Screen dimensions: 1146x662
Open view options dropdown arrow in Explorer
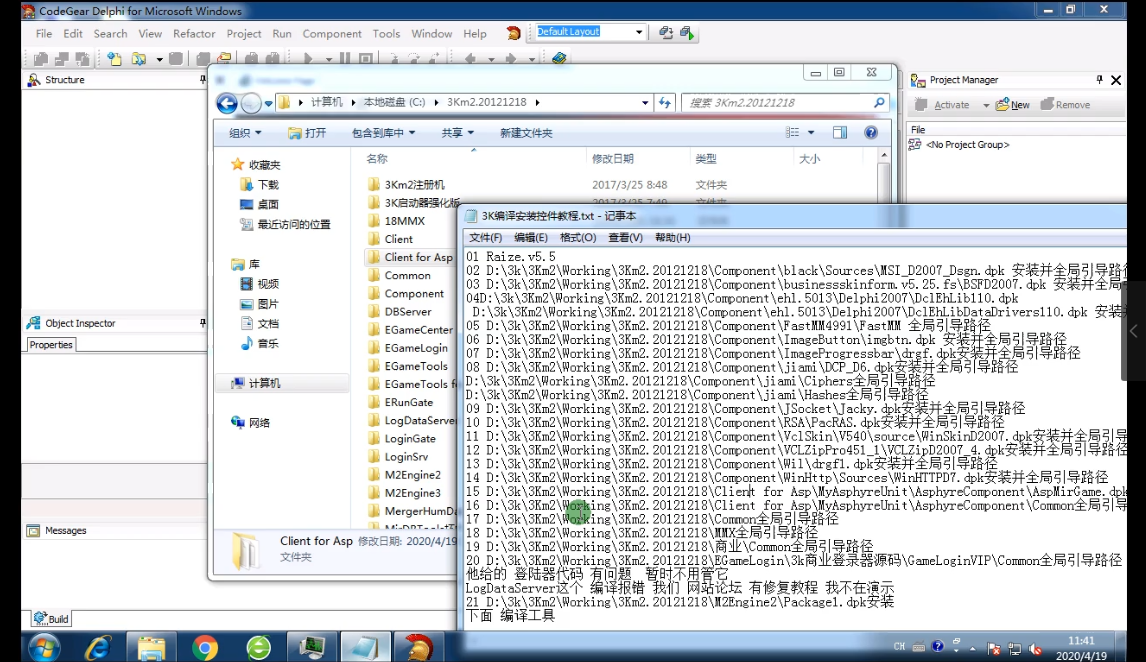[x=811, y=132]
